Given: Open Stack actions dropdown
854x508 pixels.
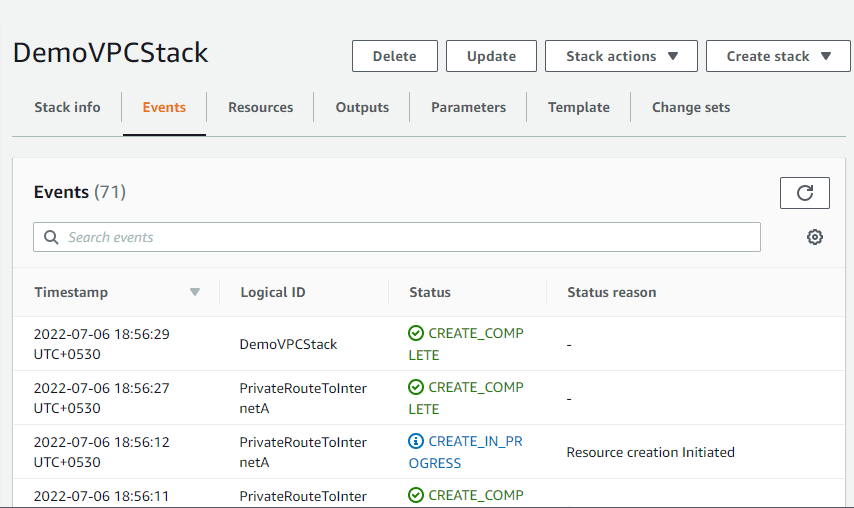Looking at the screenshot, I should (621, 56).
